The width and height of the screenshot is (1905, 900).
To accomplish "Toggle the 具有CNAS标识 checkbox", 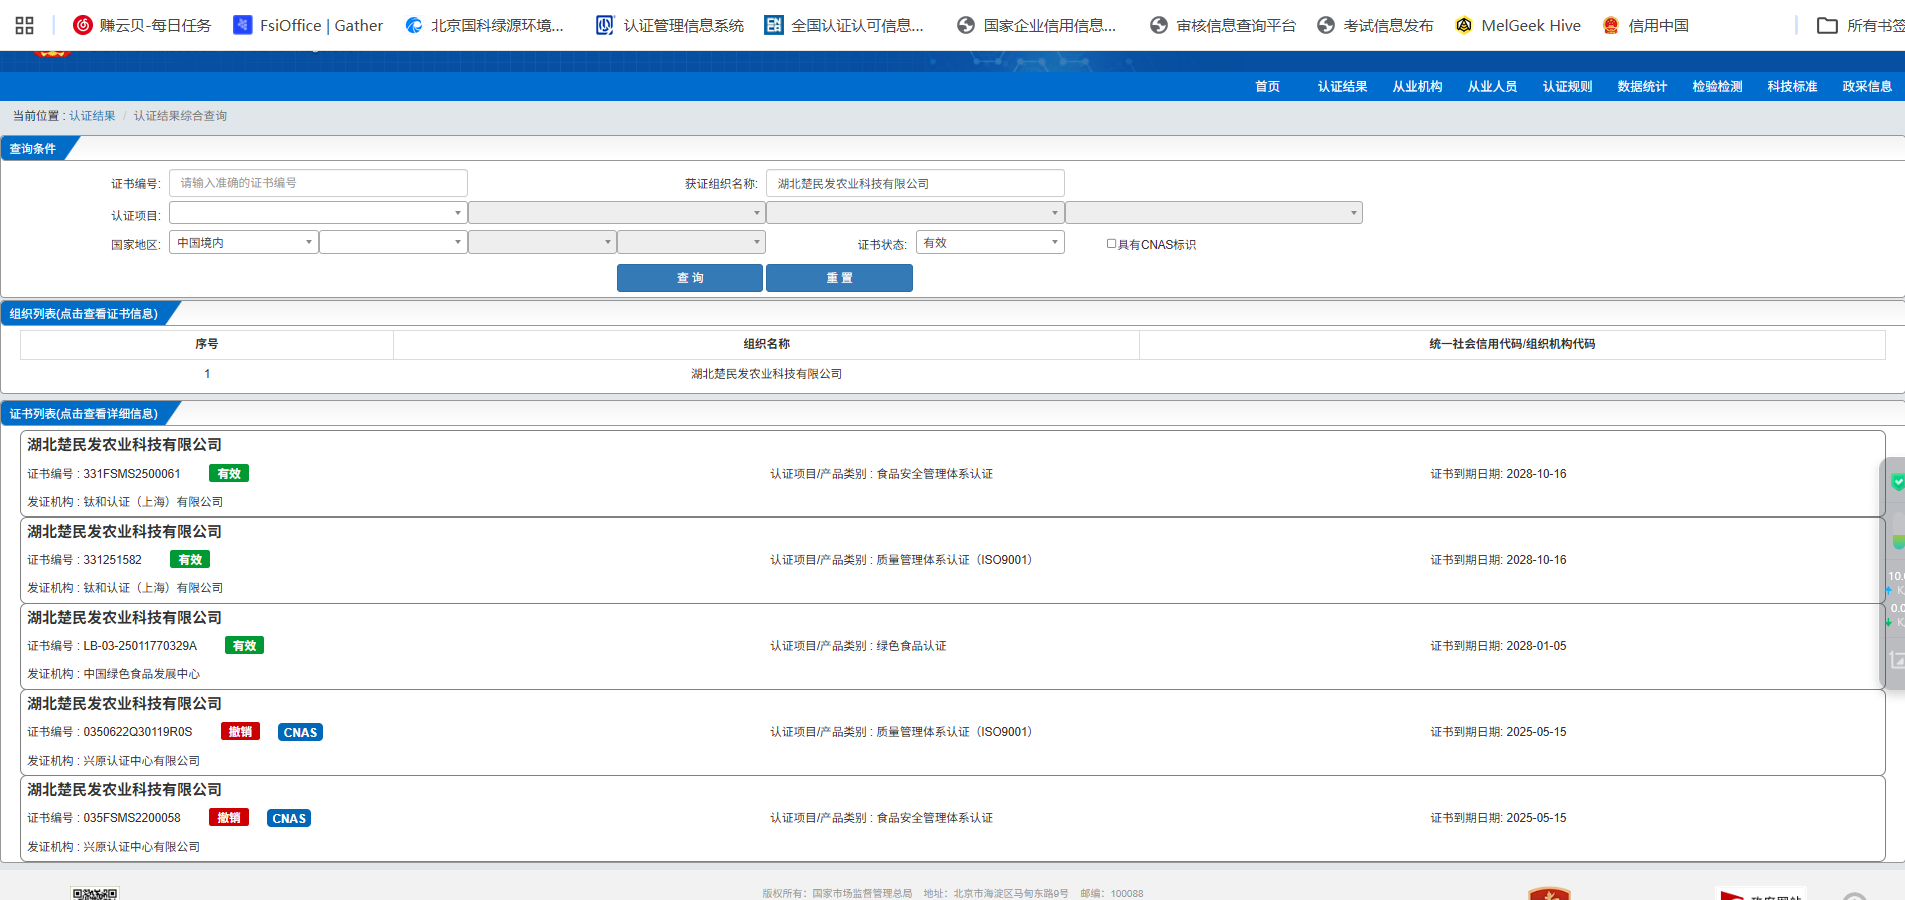I will click(1111, 243).
